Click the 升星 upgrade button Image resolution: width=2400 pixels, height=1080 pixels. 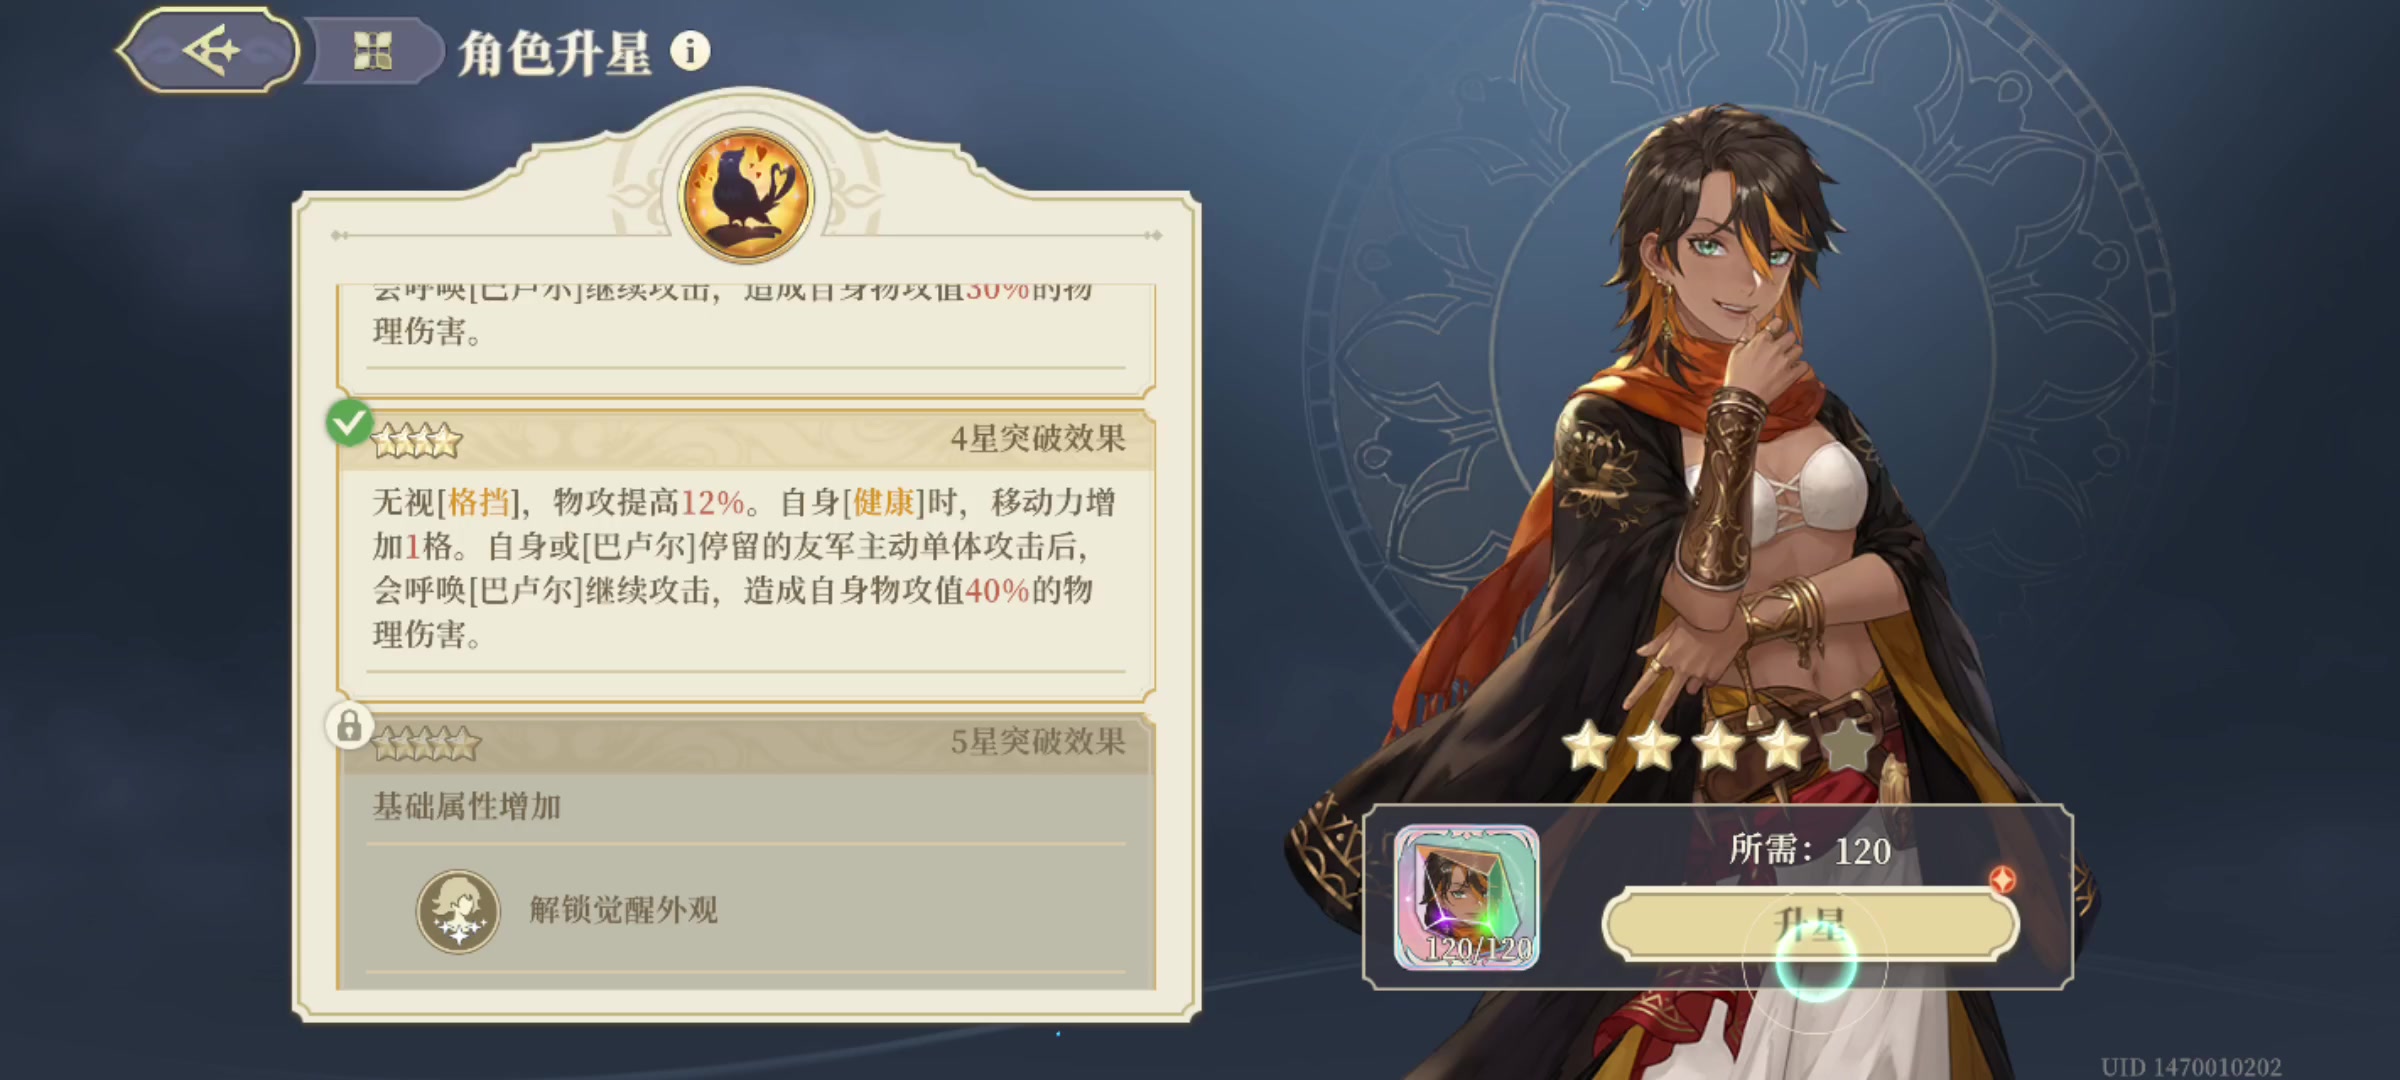(1810, 924)
